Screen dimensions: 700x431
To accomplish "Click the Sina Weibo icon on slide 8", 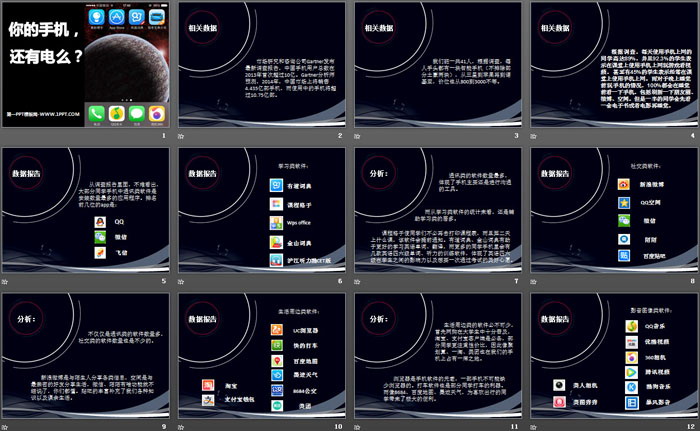I will point(623,183).
